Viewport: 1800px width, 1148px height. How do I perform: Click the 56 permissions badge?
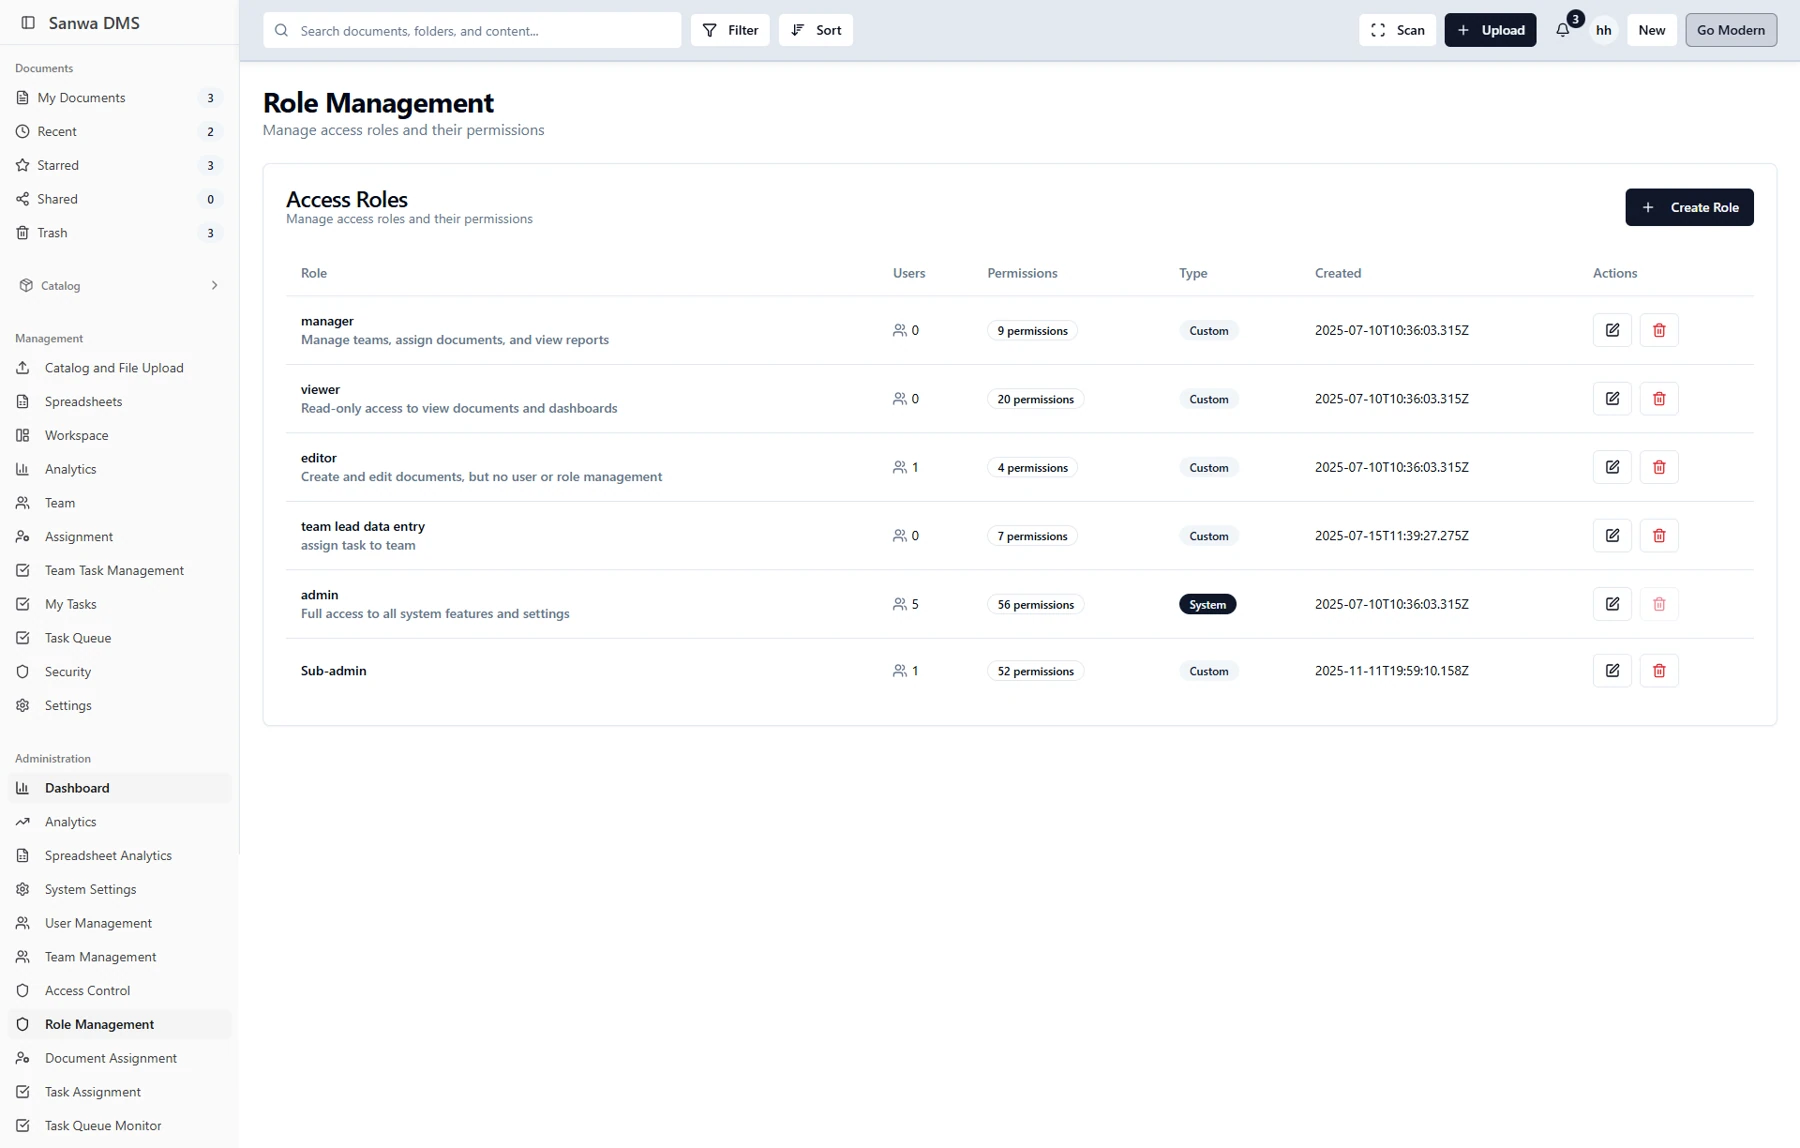click(x=1035, y=604)
